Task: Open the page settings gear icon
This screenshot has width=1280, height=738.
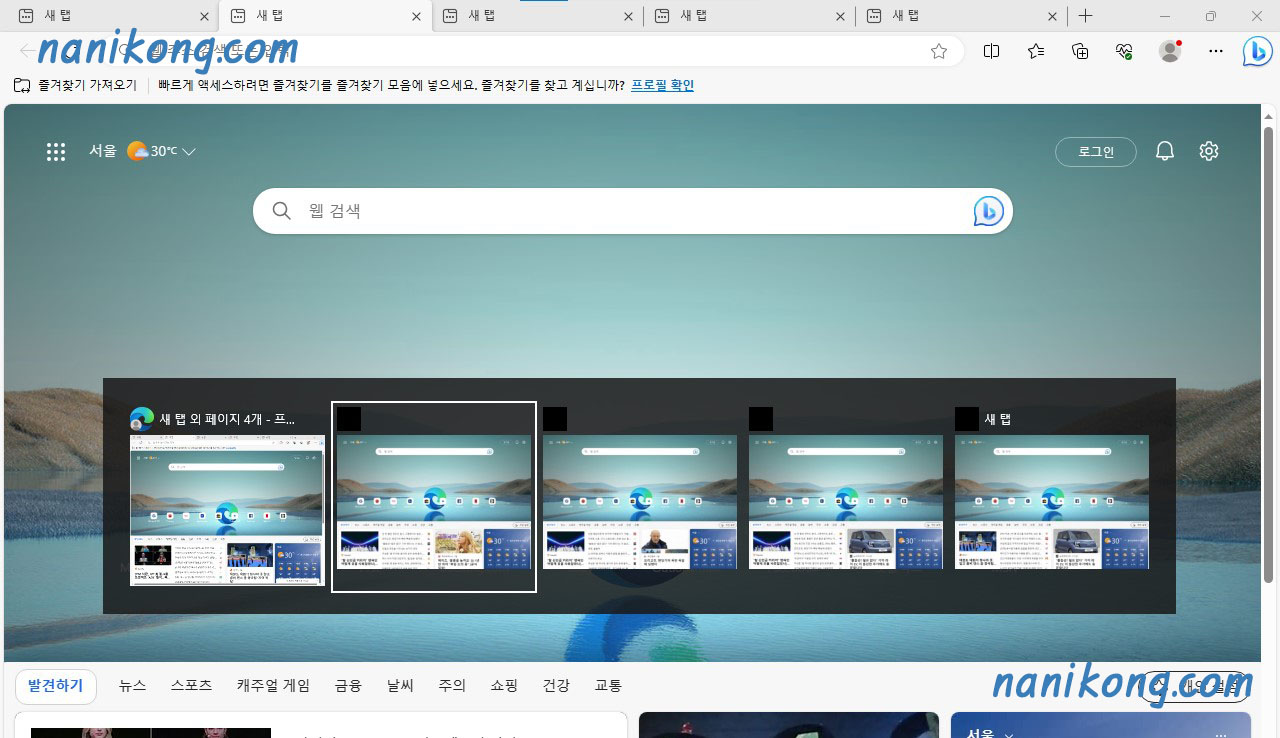Action: [1208, 151]
